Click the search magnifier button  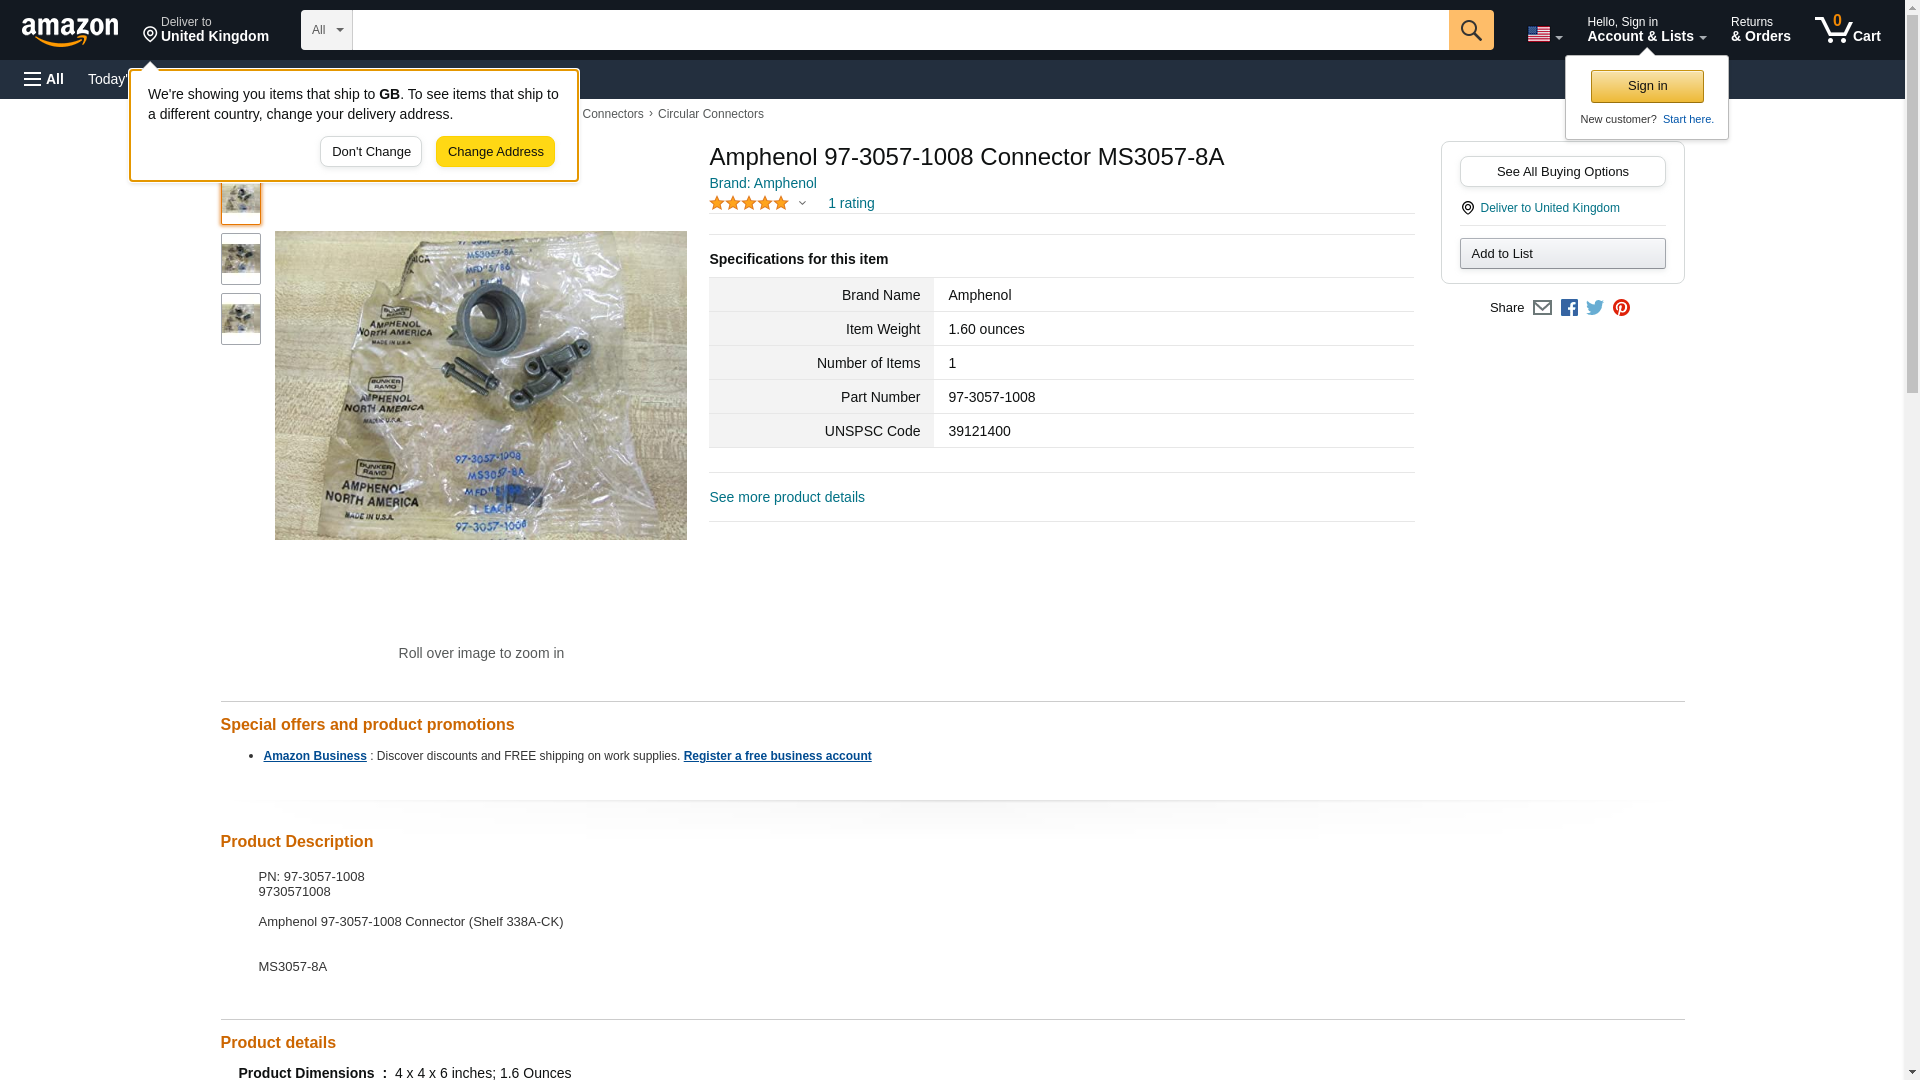click(1470, 30)
